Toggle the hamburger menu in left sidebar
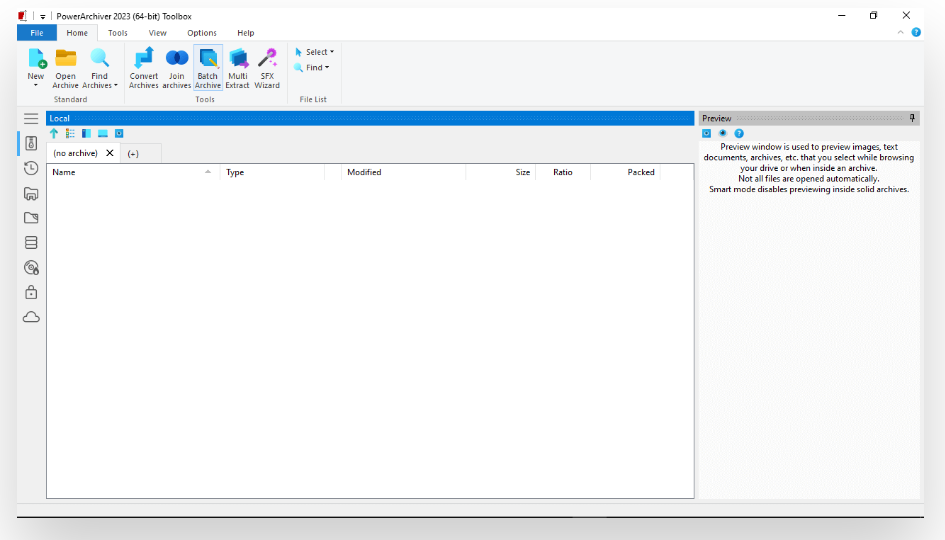The height and width of the screenshot is (540, 945). tap(31, 118)
